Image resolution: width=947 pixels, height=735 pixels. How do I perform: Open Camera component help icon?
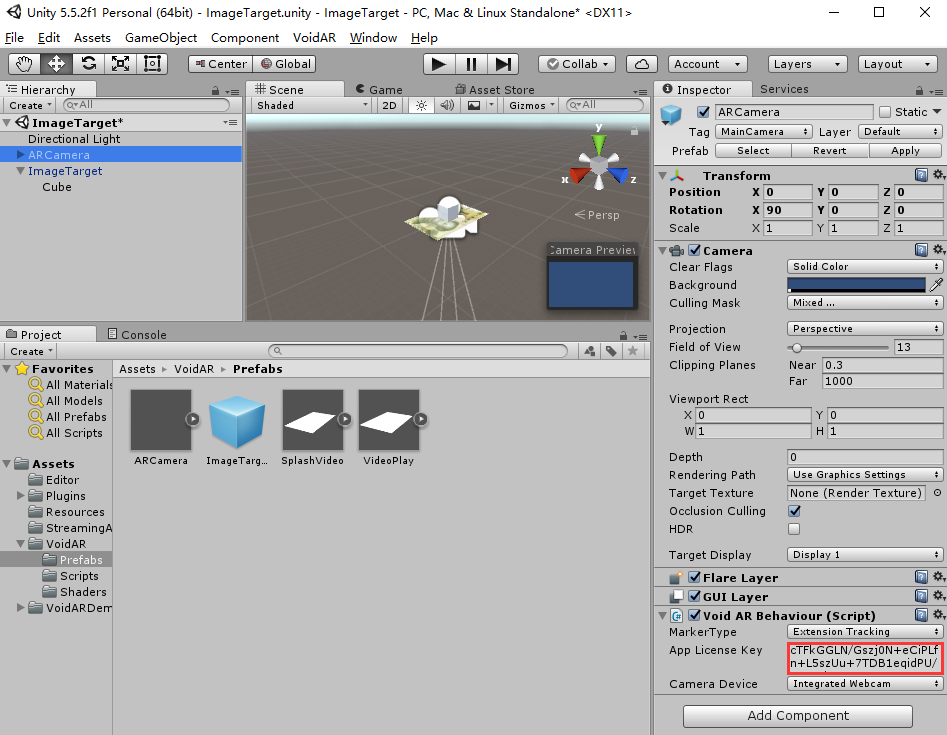(x=921, y=250)
